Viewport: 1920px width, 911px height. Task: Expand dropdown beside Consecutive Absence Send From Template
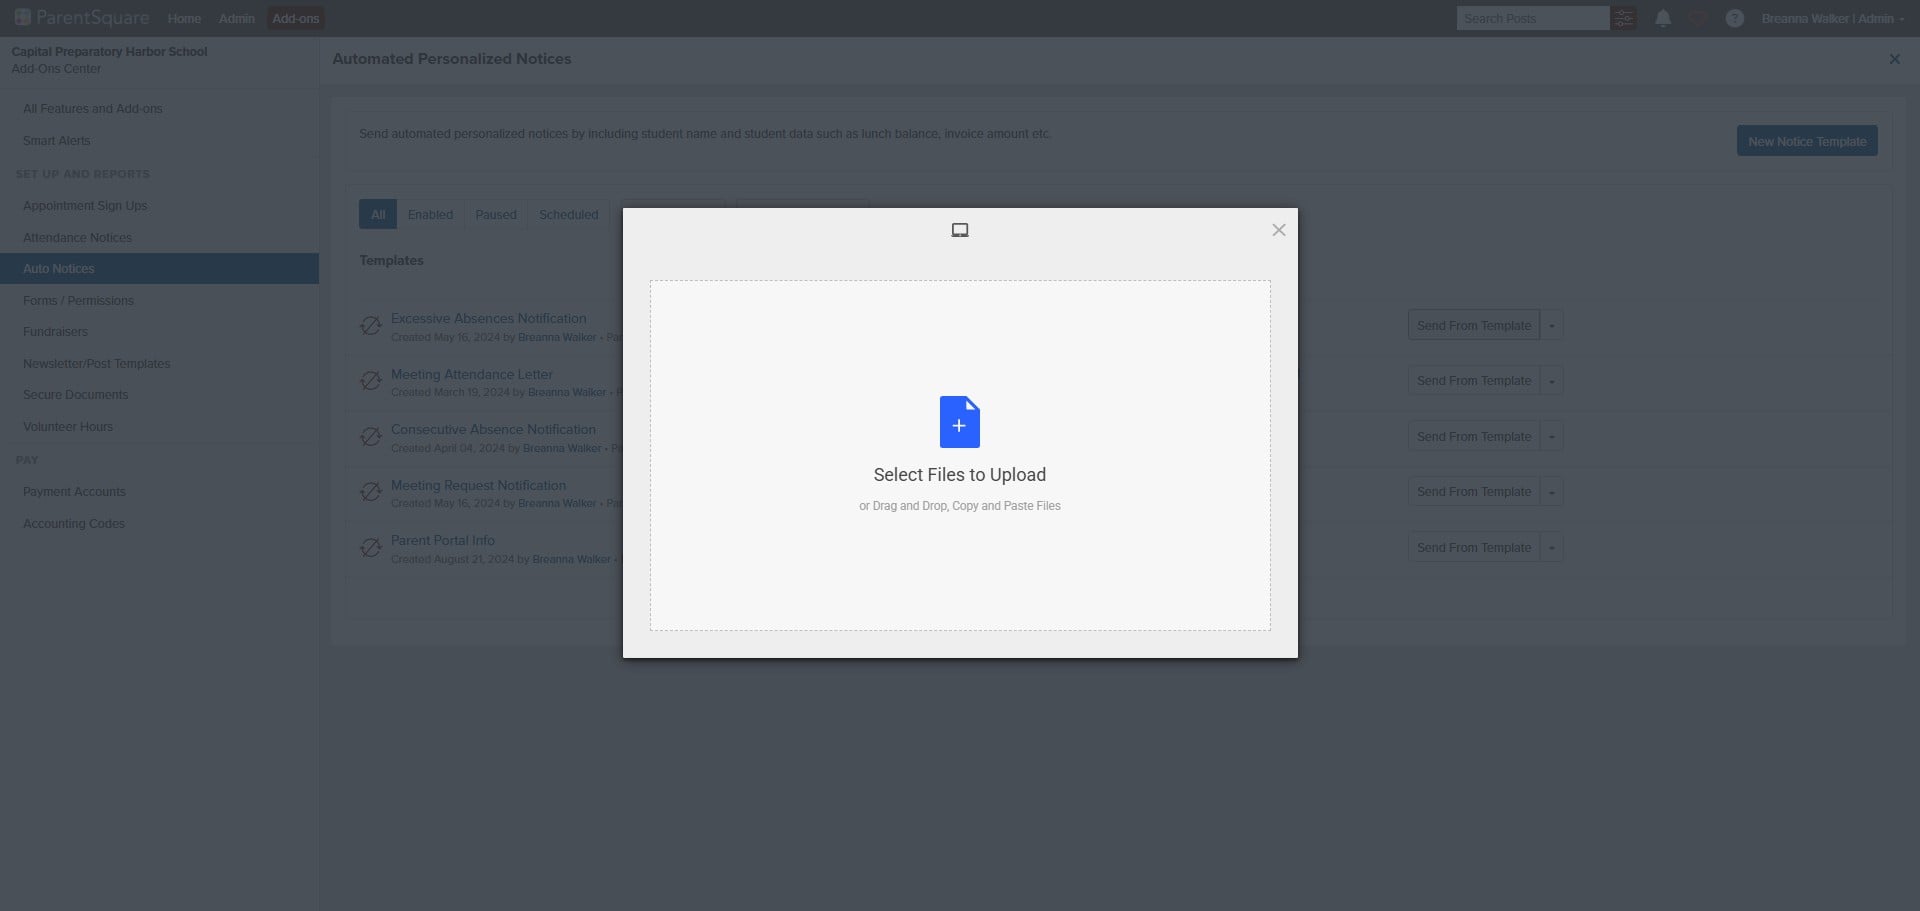1552,437
